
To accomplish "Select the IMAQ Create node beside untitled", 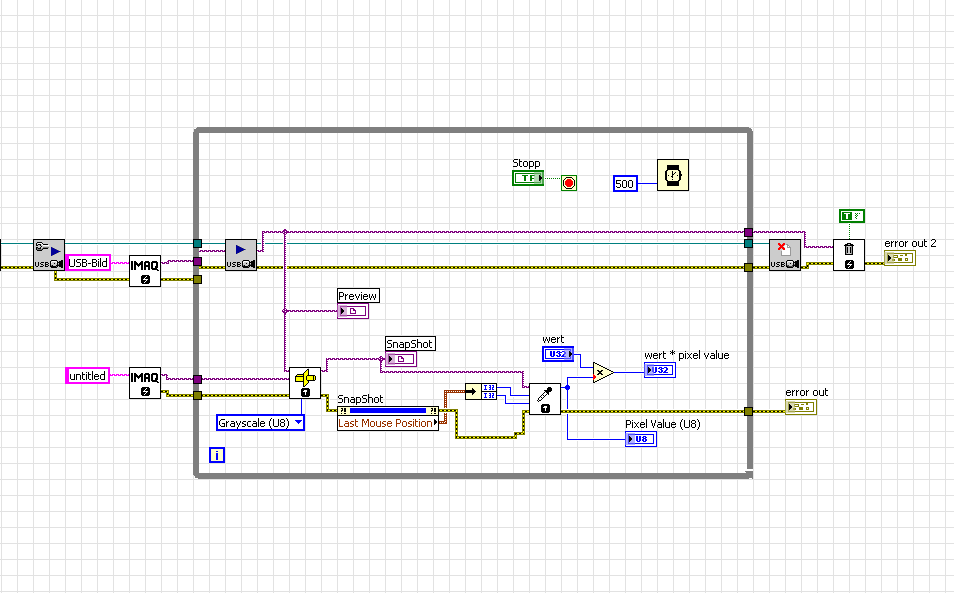I will (145, 383).
